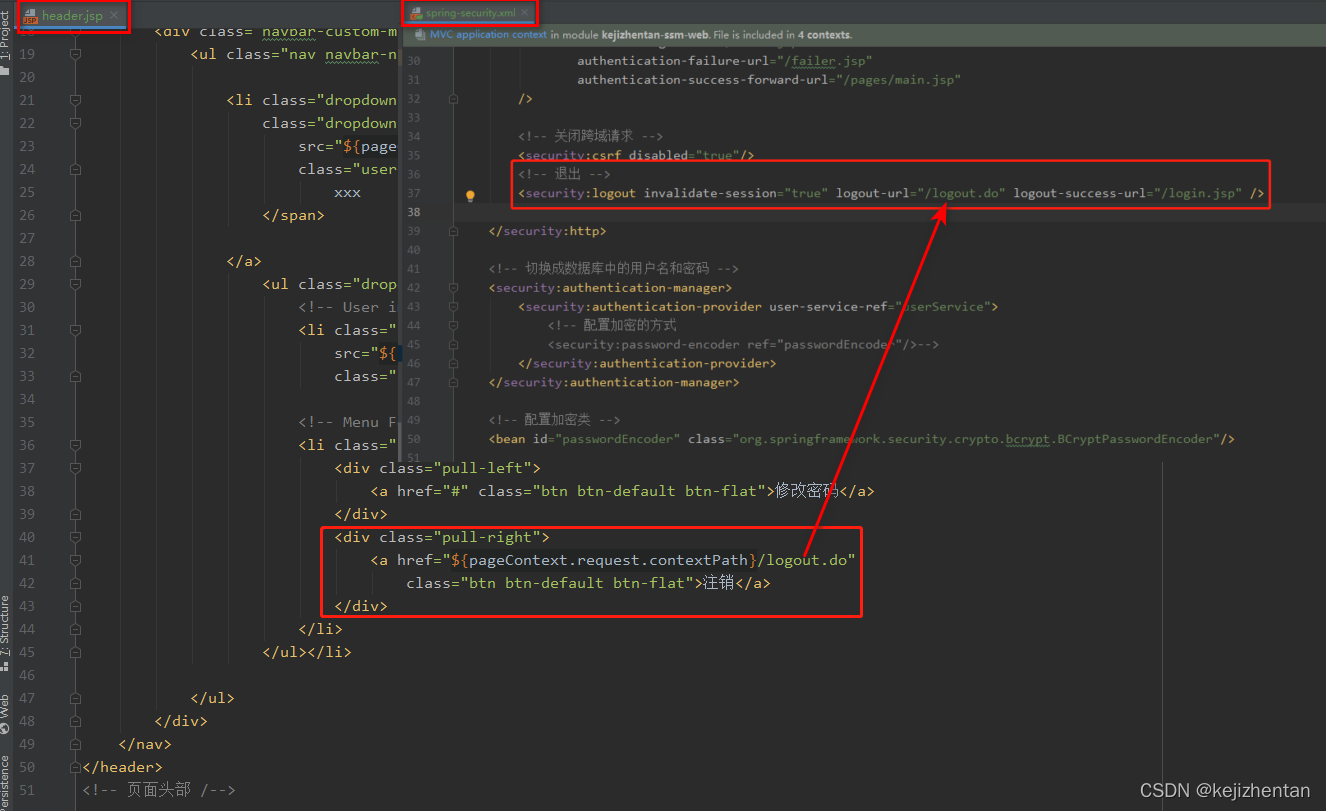Click the 配置加密类 comment line
The height and width of the screenshot is (811, 1326).
[x=555, y=420]
